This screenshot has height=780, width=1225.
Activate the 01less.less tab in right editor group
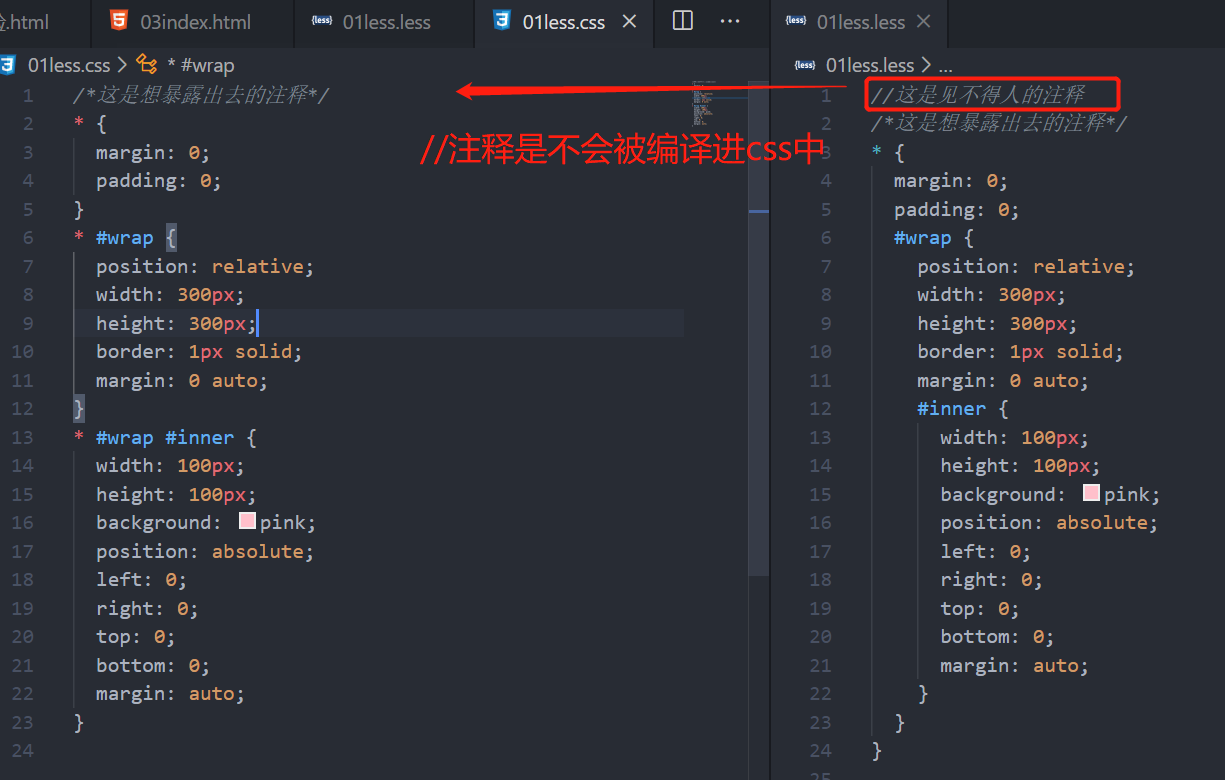click(861, 22)
